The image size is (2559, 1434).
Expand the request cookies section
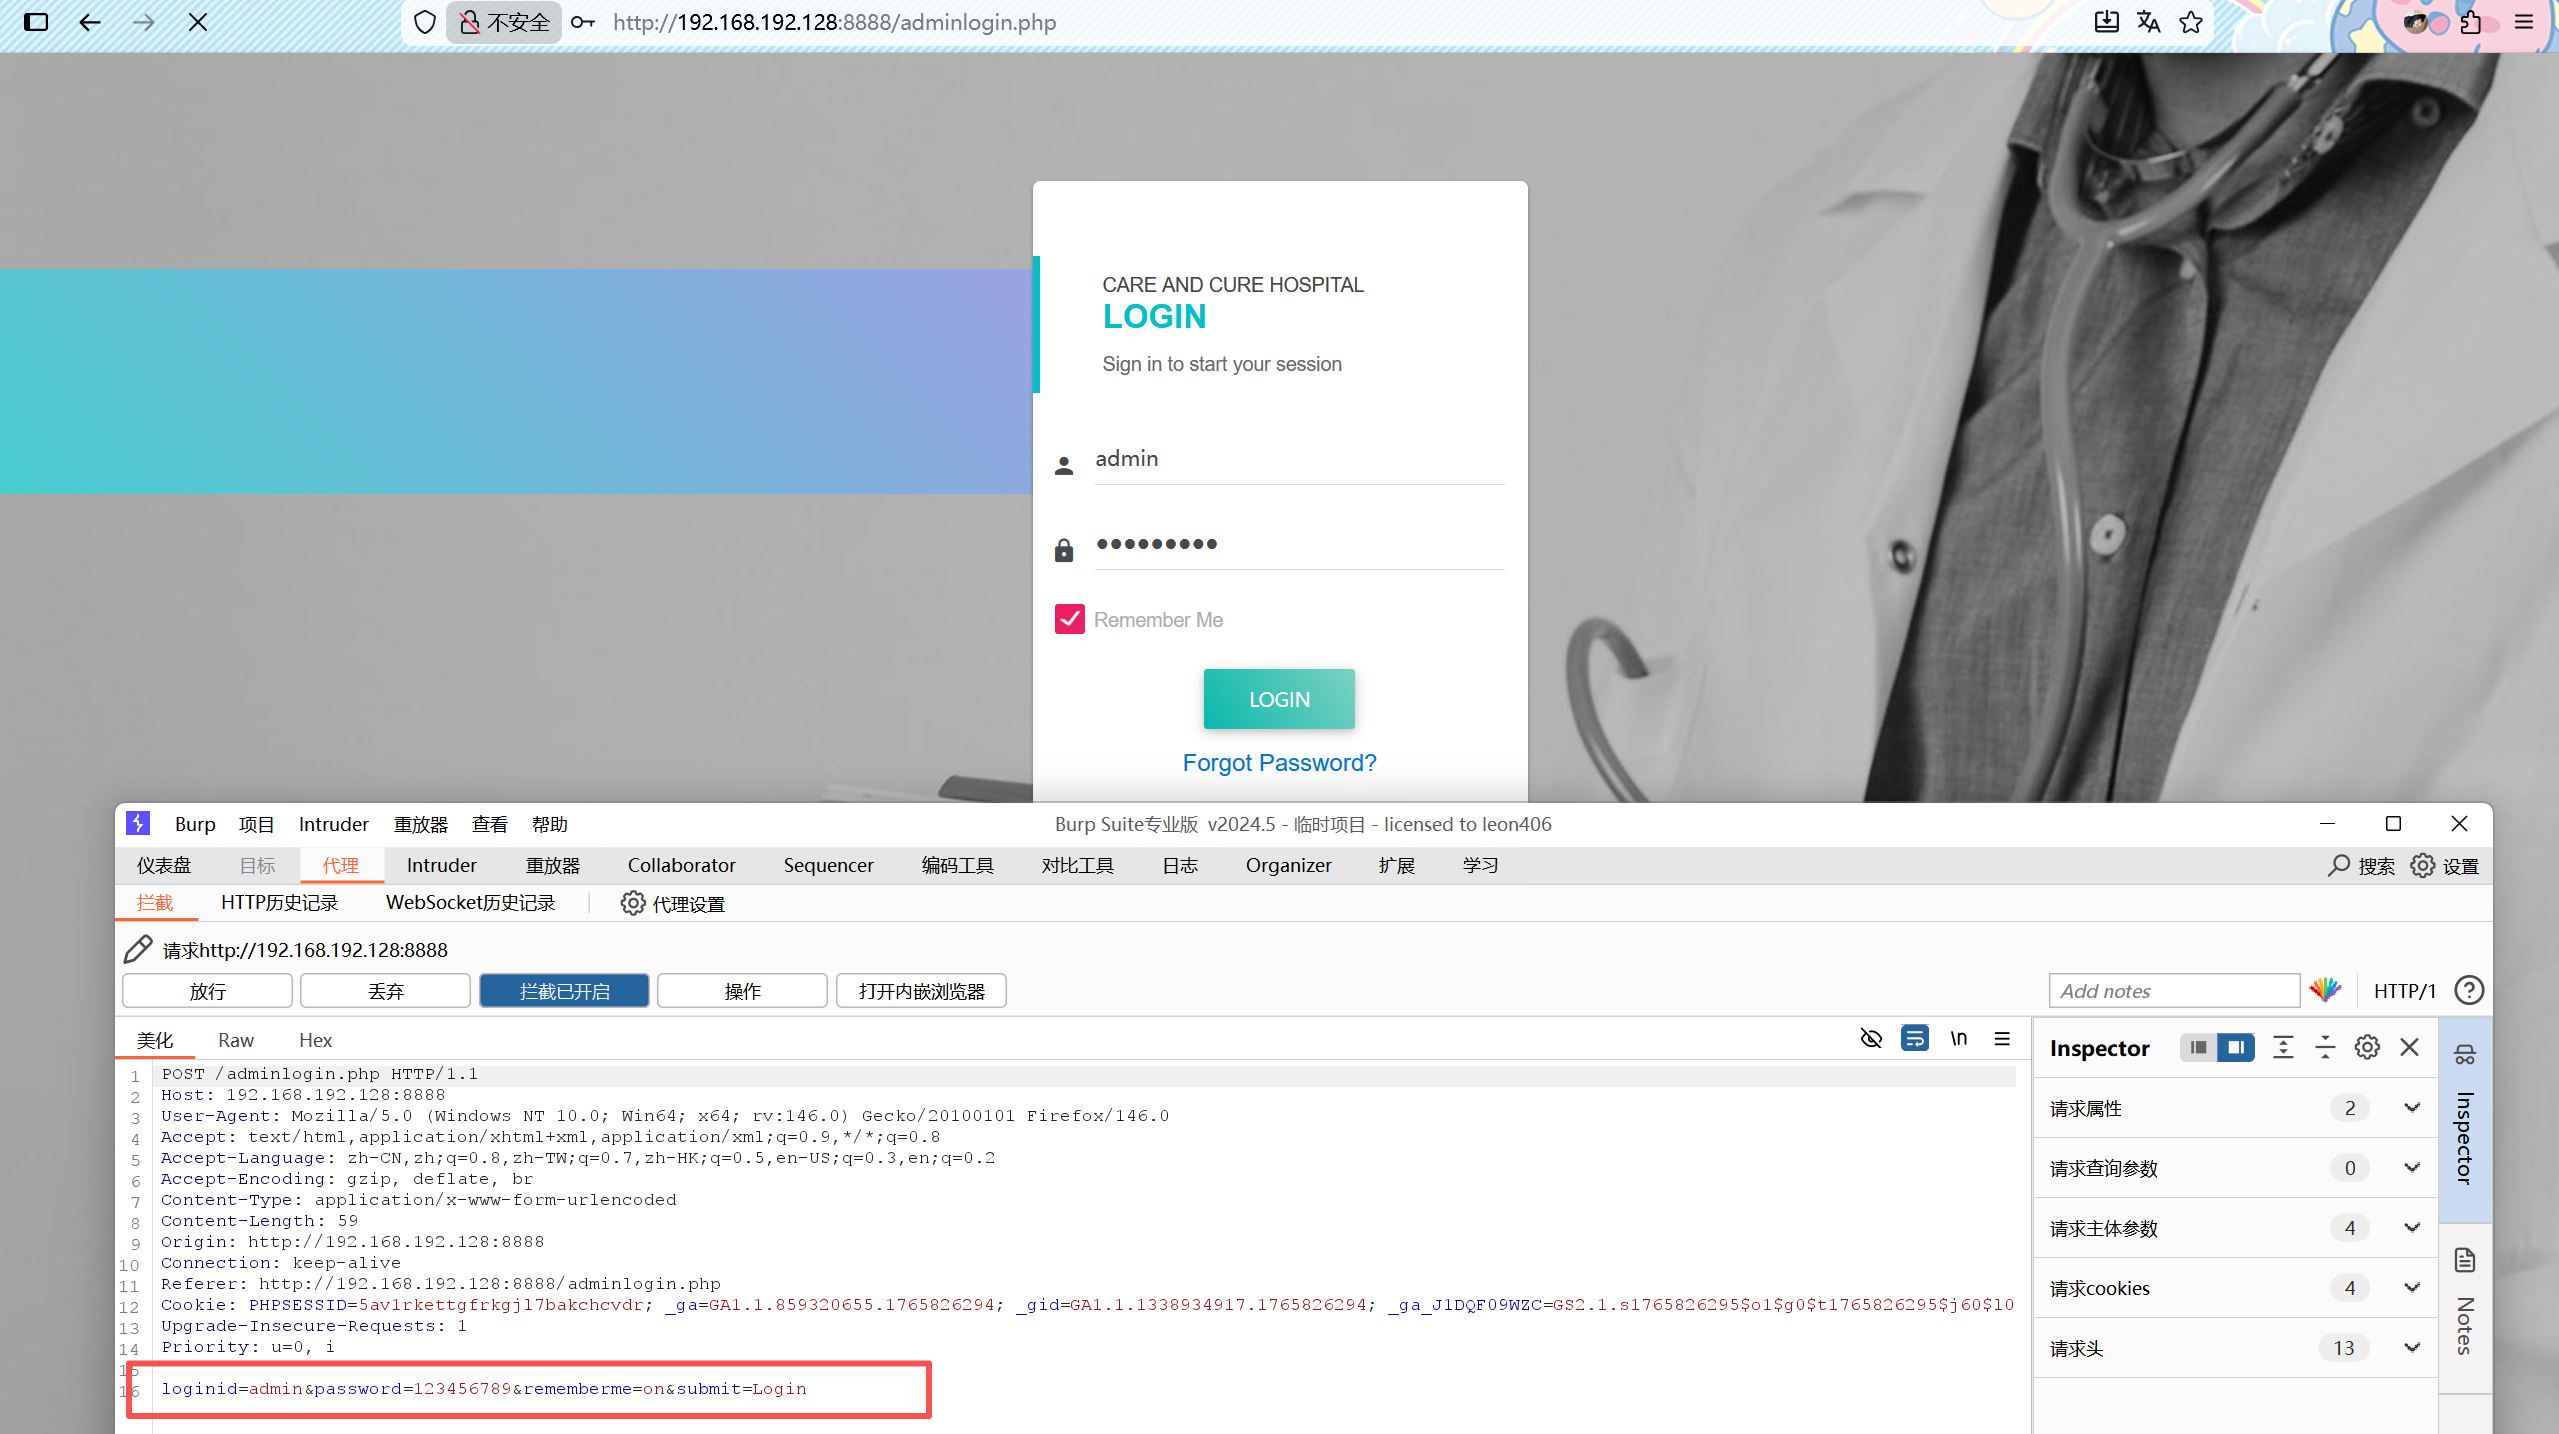coord(2411,1287)
